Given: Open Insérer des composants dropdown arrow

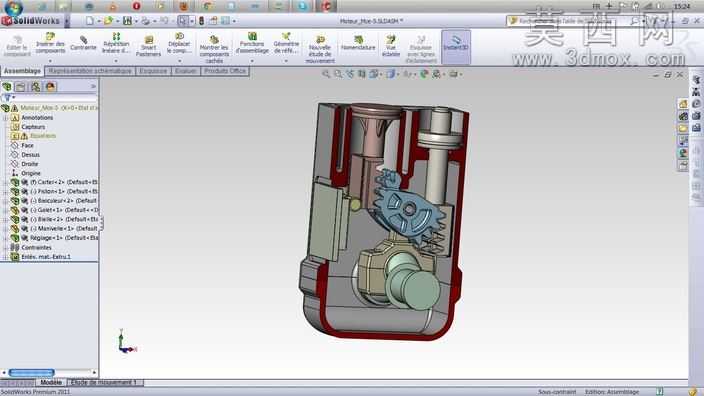Looking at the screenshot, I should [50, 60].
